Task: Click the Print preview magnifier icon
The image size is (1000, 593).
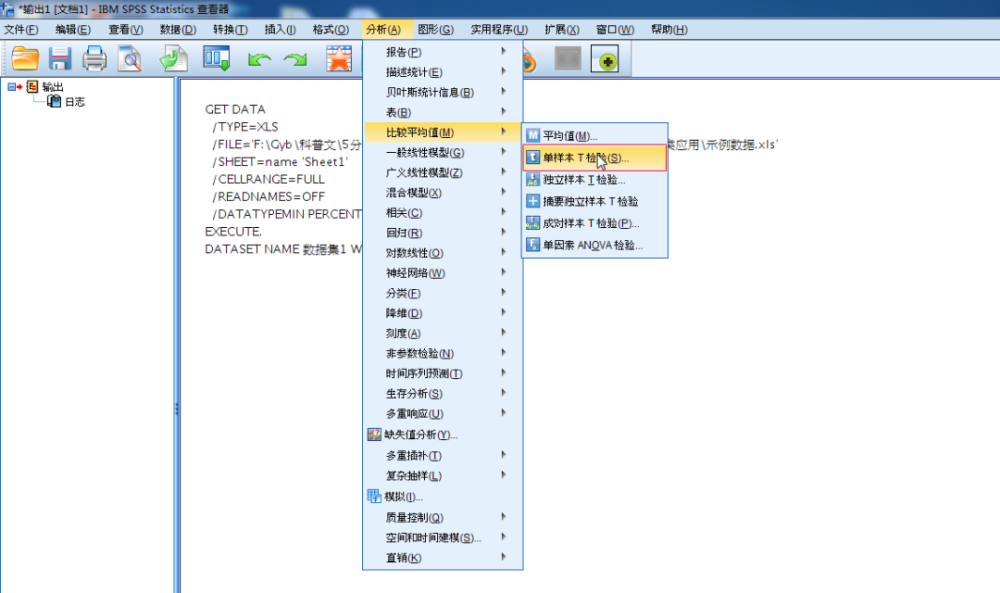Action: tap(130, 59)
